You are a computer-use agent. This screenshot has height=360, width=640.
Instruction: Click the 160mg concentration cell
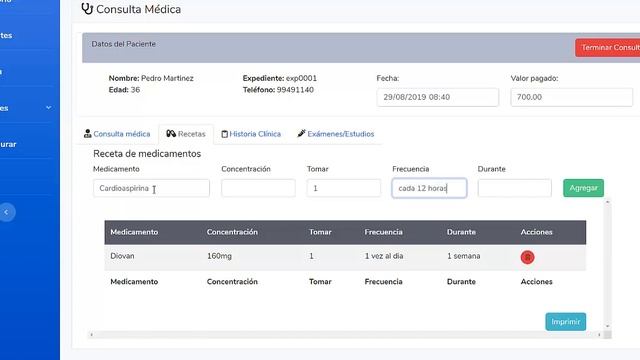tap(219, 256)
